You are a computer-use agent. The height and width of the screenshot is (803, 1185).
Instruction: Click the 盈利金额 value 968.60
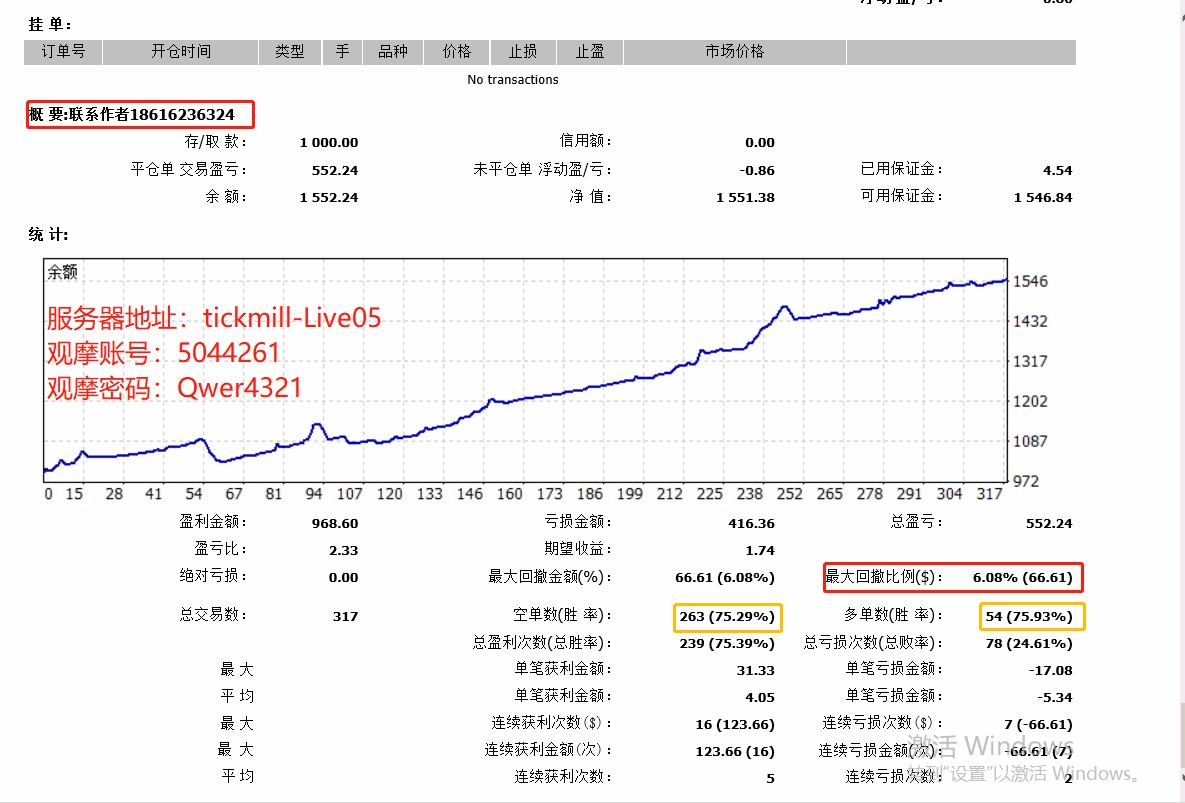[x=335, y=523]
